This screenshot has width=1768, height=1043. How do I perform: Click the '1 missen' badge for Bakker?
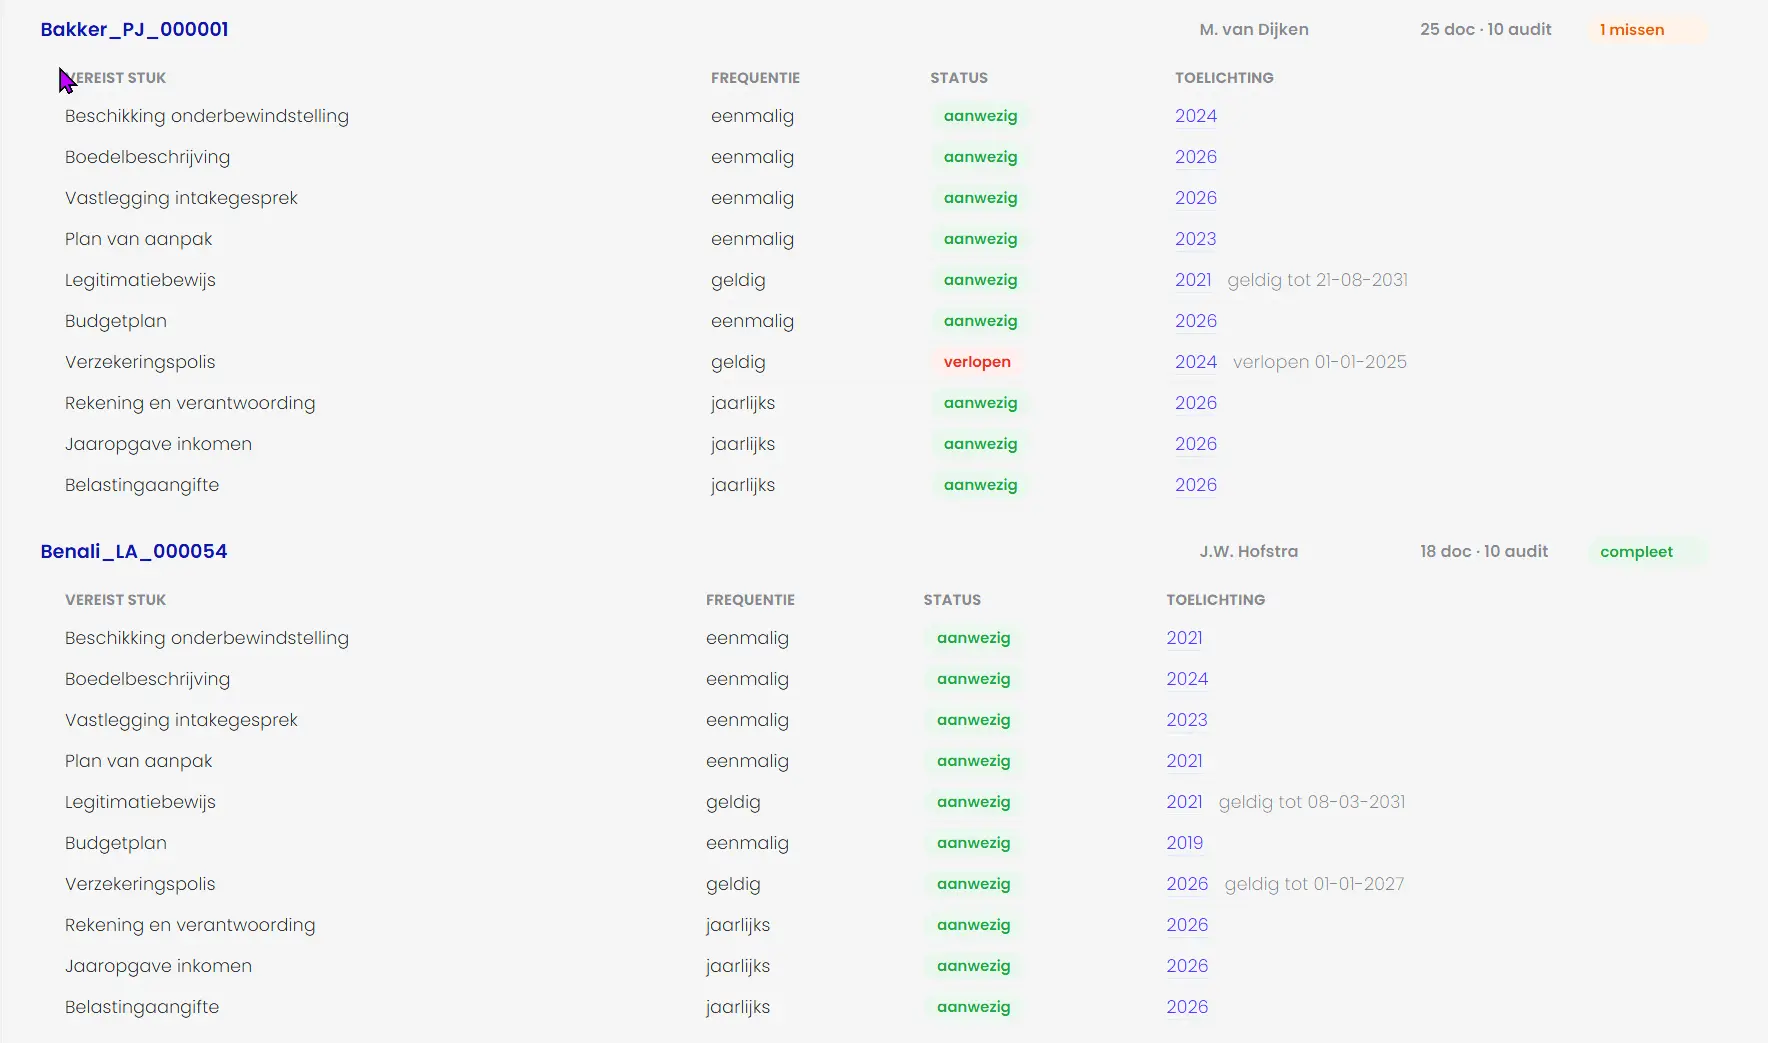[x=1647, y=30]
